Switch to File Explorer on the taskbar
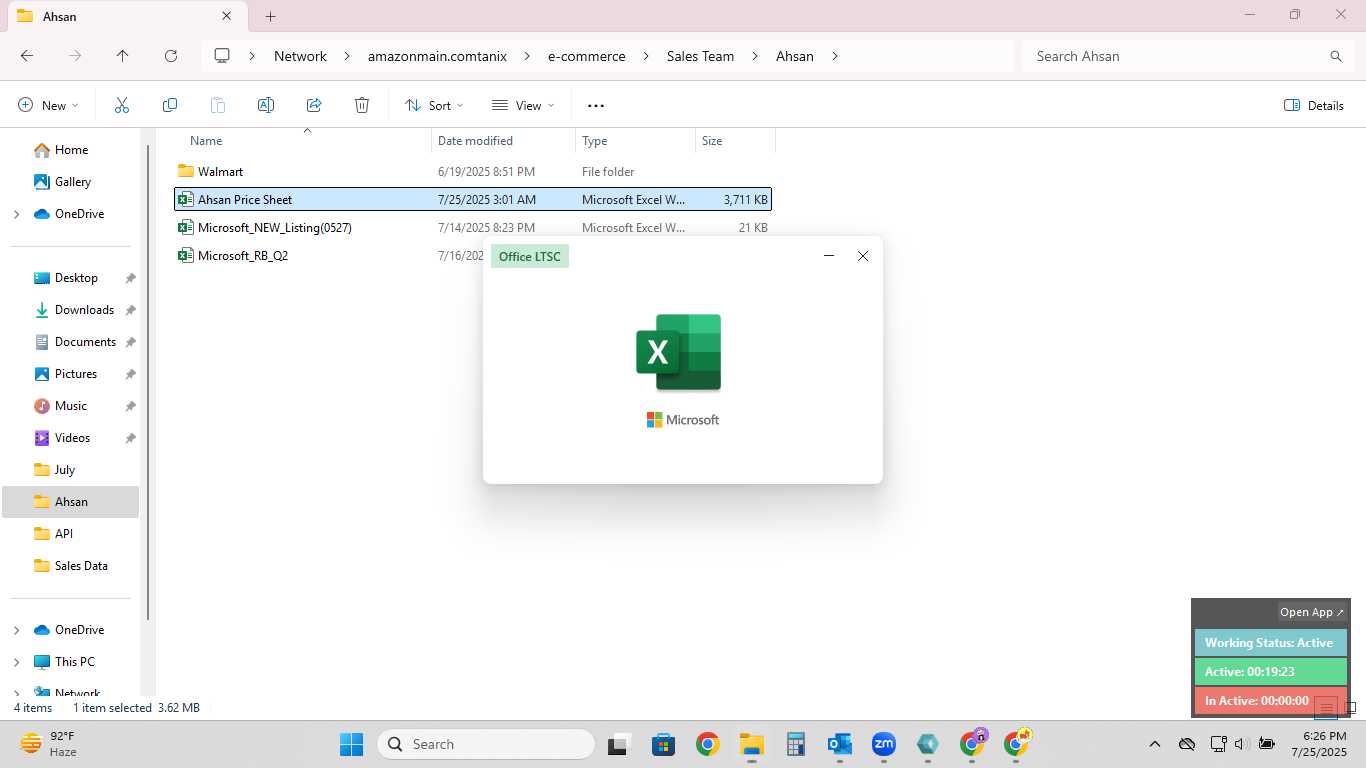Image resolution: width=1366 pixels, height=768 pixels. tap(751, 744)
